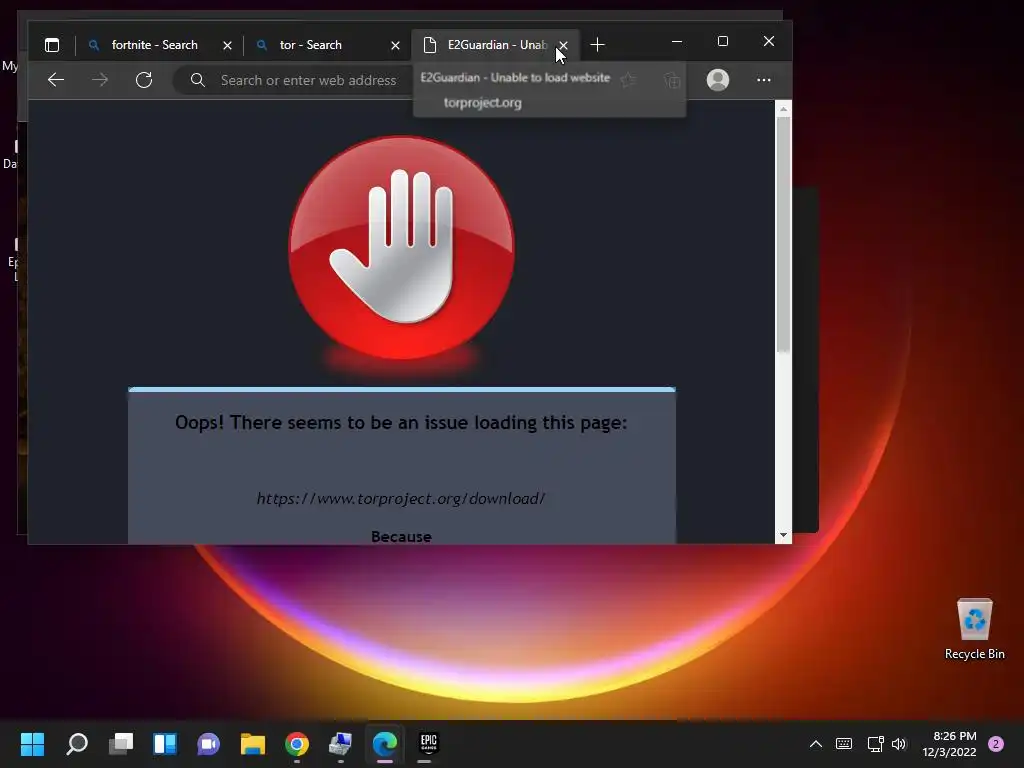Click the red stop hand image
Image resolution: width=1024 pixels, height=768 pixels.
tap(402, 248)
